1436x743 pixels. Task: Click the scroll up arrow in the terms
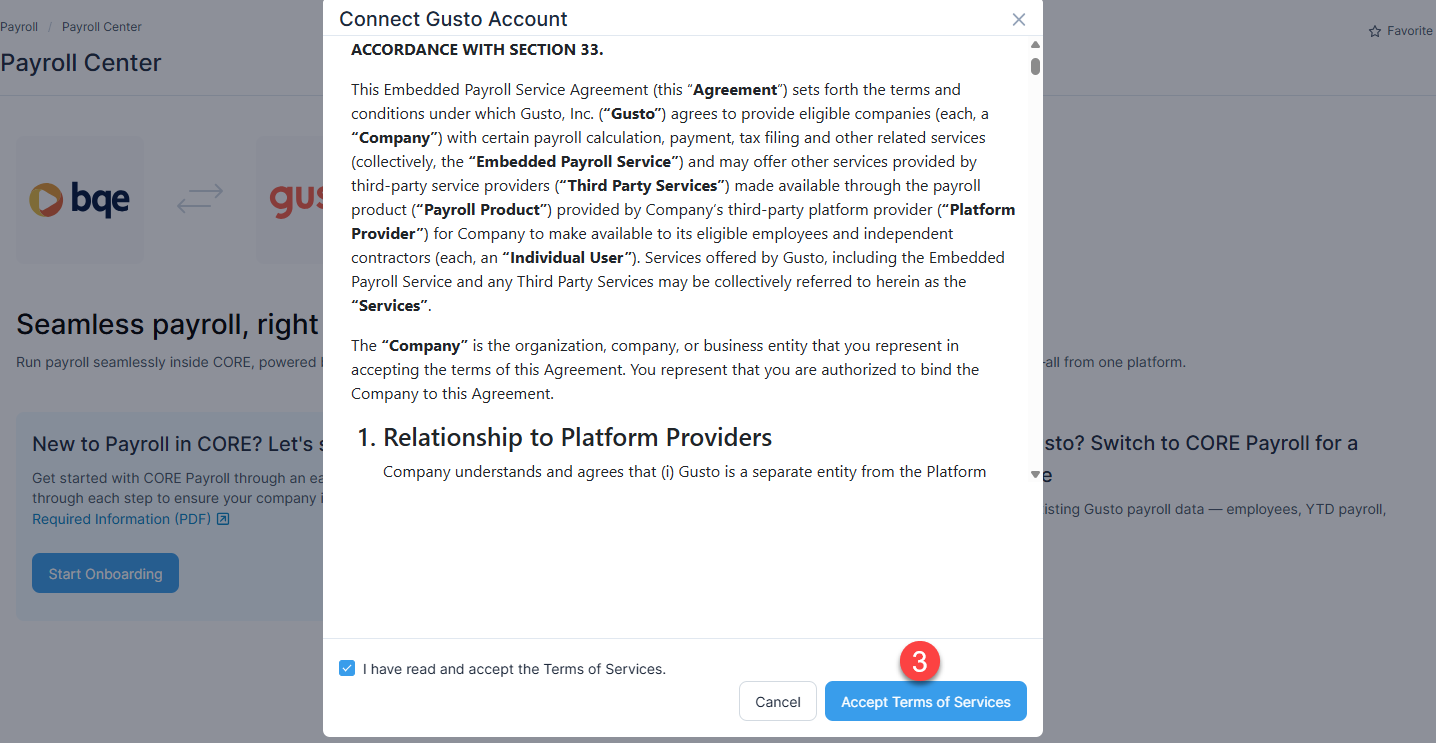point(1035,45)
